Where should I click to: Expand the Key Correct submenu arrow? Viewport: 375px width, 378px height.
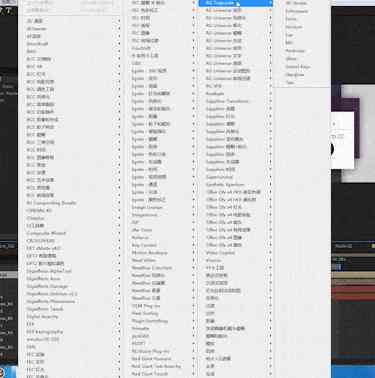click(x=193, y=245)
